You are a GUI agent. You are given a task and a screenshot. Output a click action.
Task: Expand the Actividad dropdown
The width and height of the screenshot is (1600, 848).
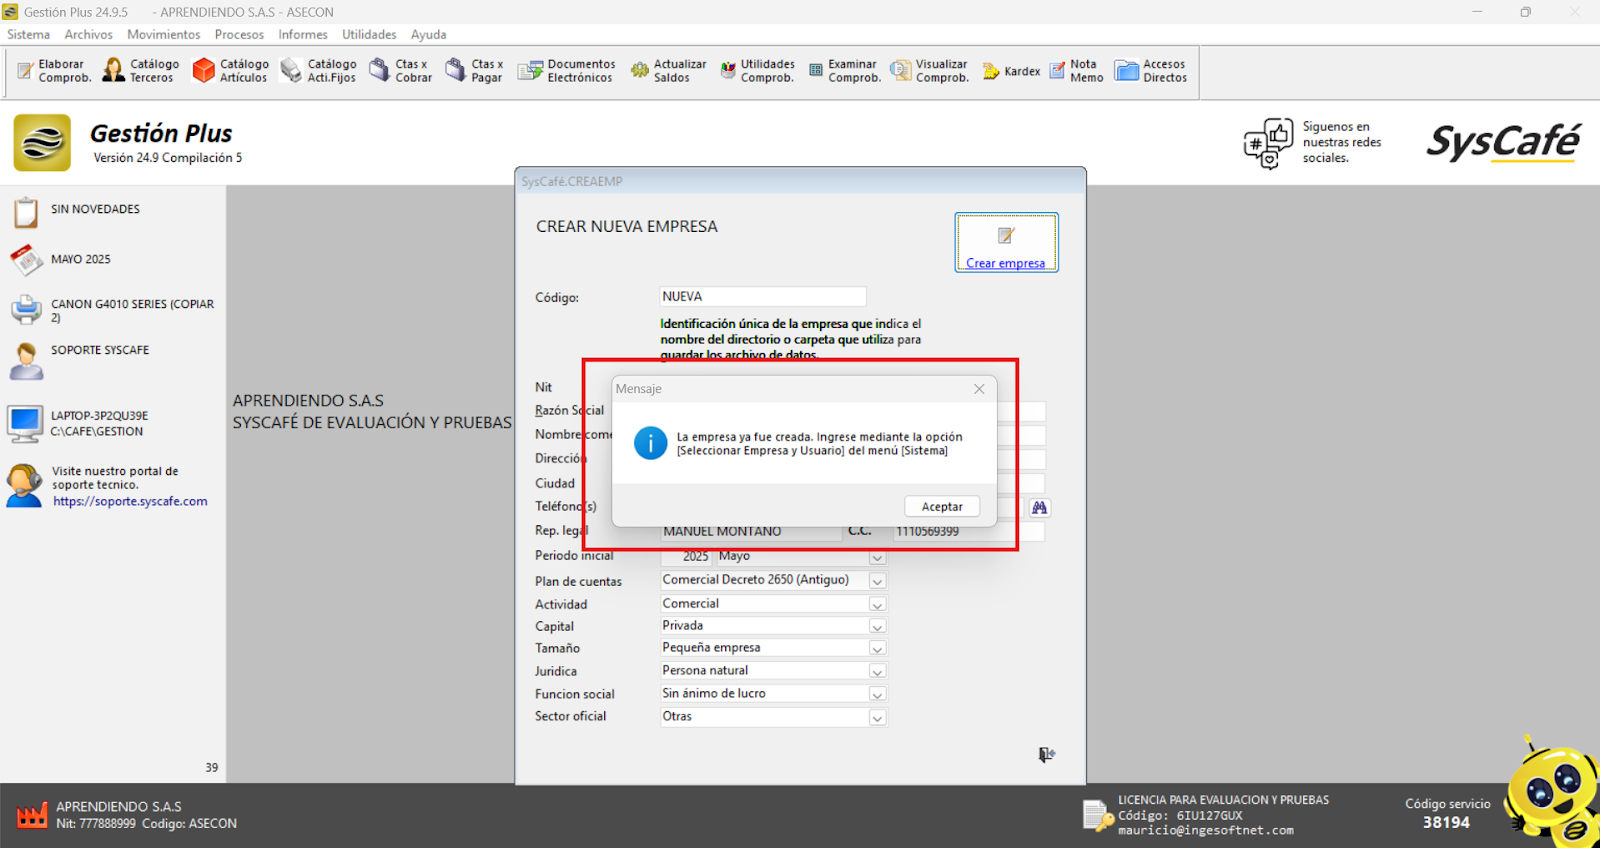click(877, 604)
